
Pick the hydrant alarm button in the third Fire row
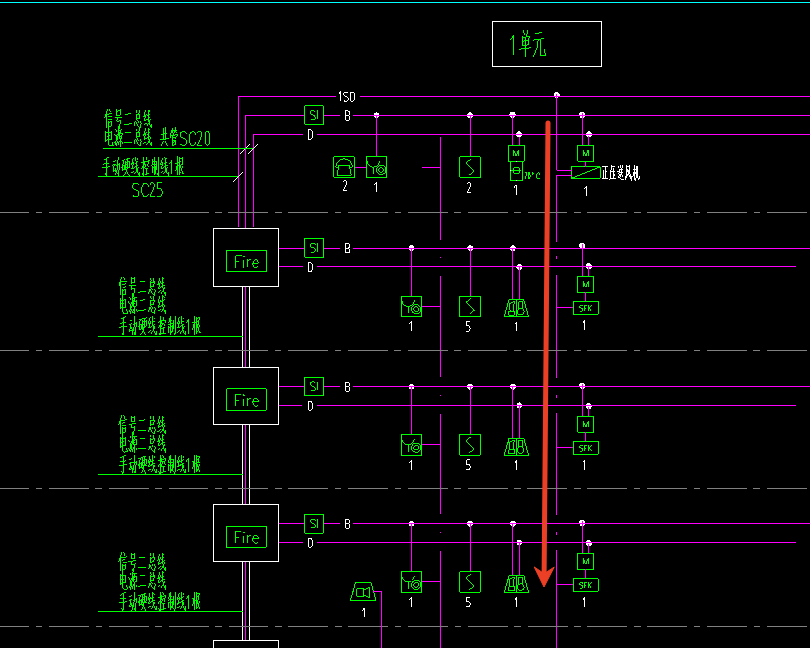point(412,582)
